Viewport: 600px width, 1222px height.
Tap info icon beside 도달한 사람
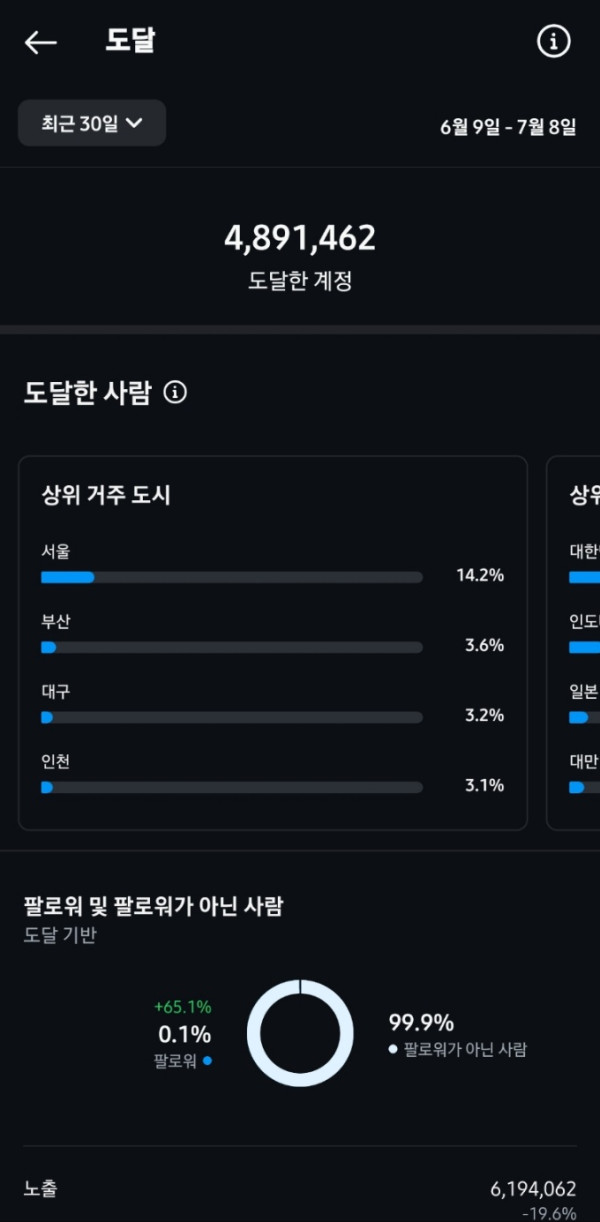pyautogui.click(x=175, y=393)
